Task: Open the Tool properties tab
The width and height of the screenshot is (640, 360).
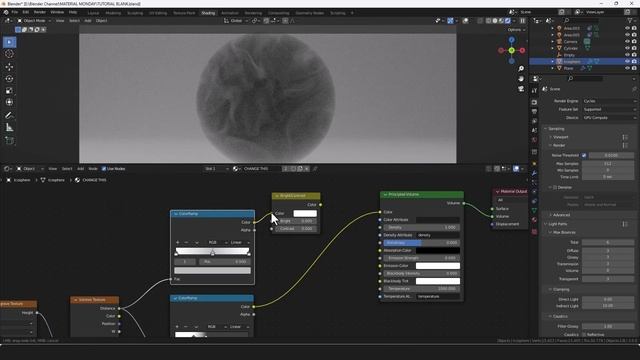Action: pos(534,91)
